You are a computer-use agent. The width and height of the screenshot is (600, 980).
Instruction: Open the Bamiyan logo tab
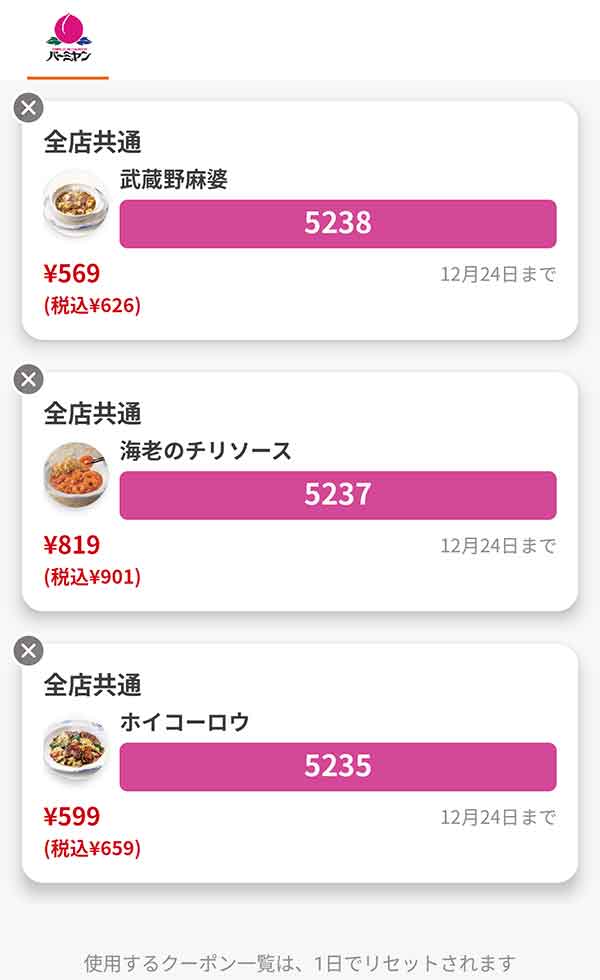click(68, 38)
